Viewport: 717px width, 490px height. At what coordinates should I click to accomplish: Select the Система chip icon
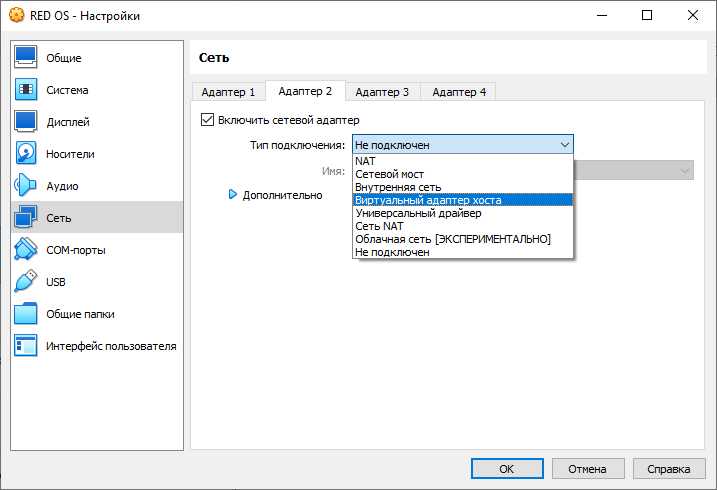coord(26,90)
